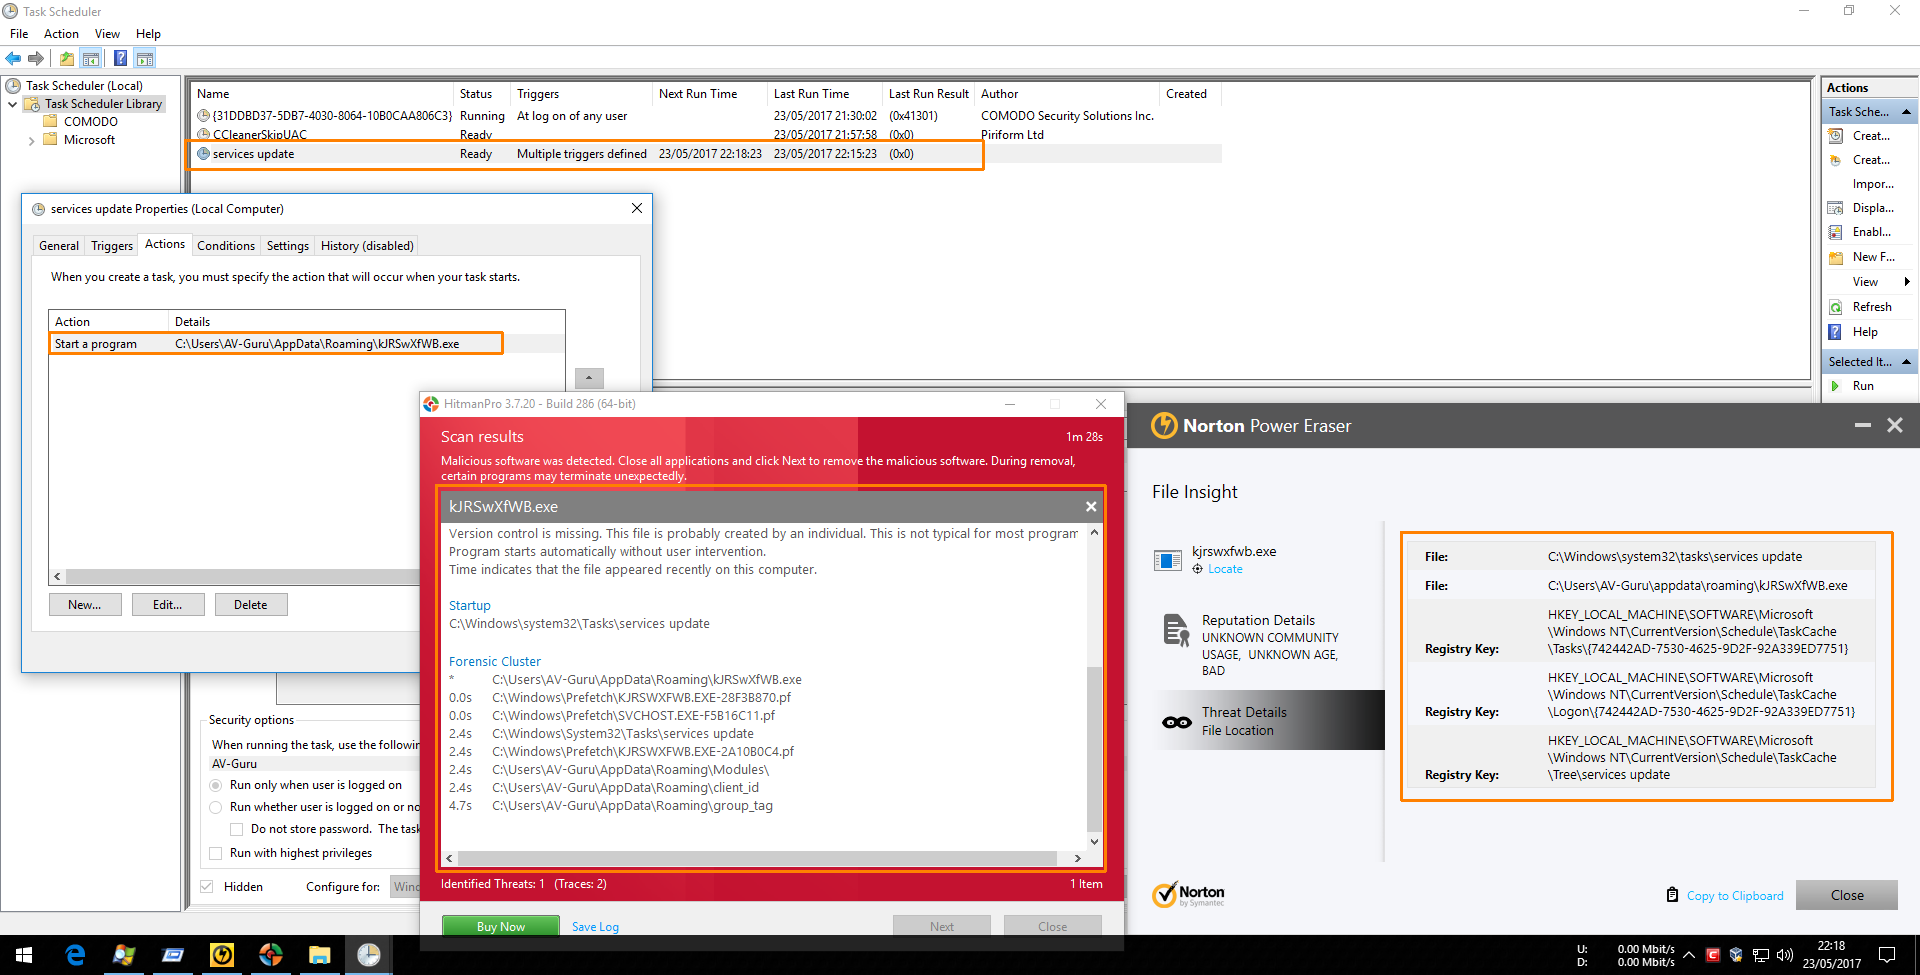The width and height of the screenshot is (1920, 975).
Task: Click the Locate target icon in Norton
Action: pyautogui.click(x=1198, y=569)
